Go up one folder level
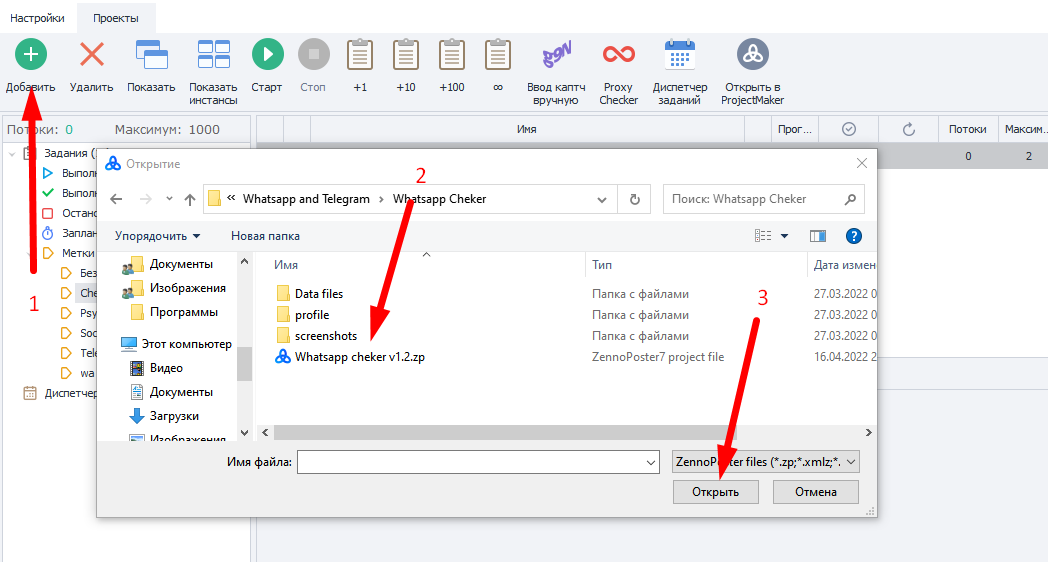This screenshot has width=1048, height=562. point(190,199)
